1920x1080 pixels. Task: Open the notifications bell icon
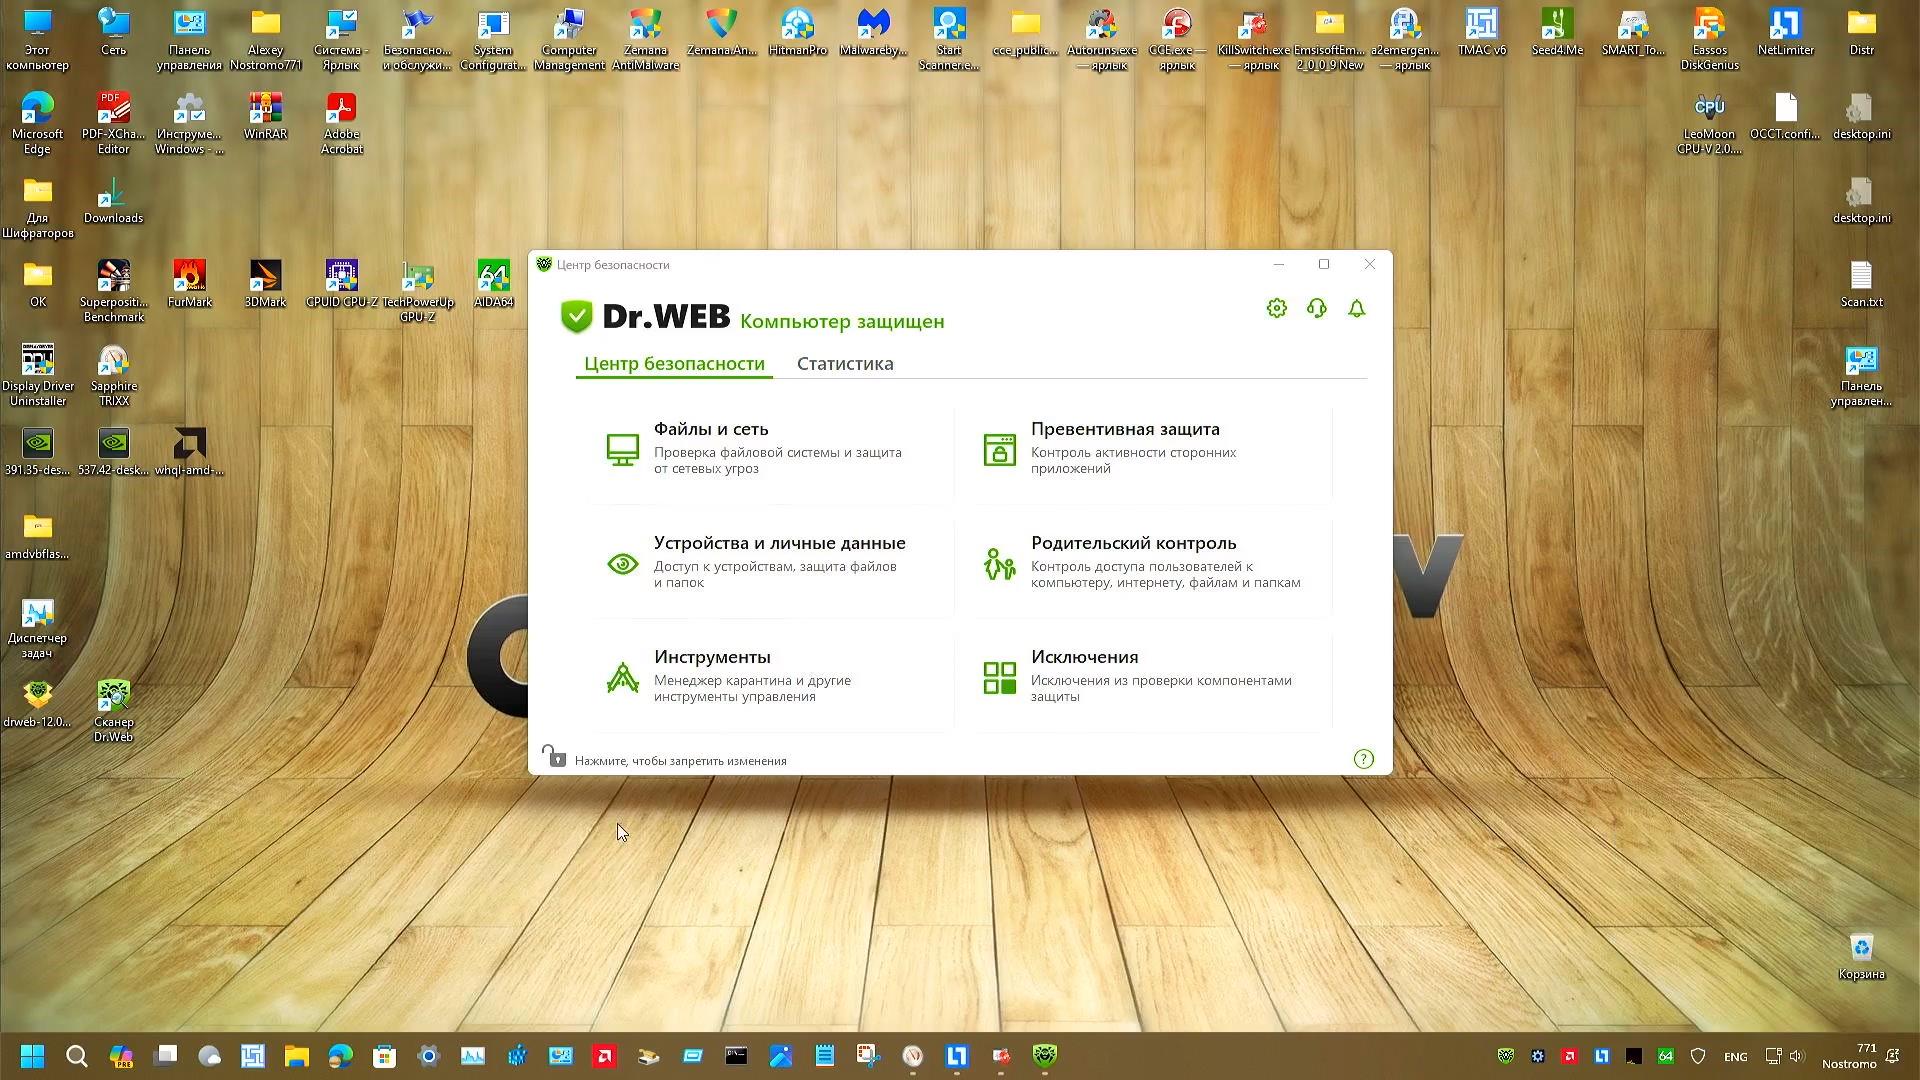coord(1356,309)
